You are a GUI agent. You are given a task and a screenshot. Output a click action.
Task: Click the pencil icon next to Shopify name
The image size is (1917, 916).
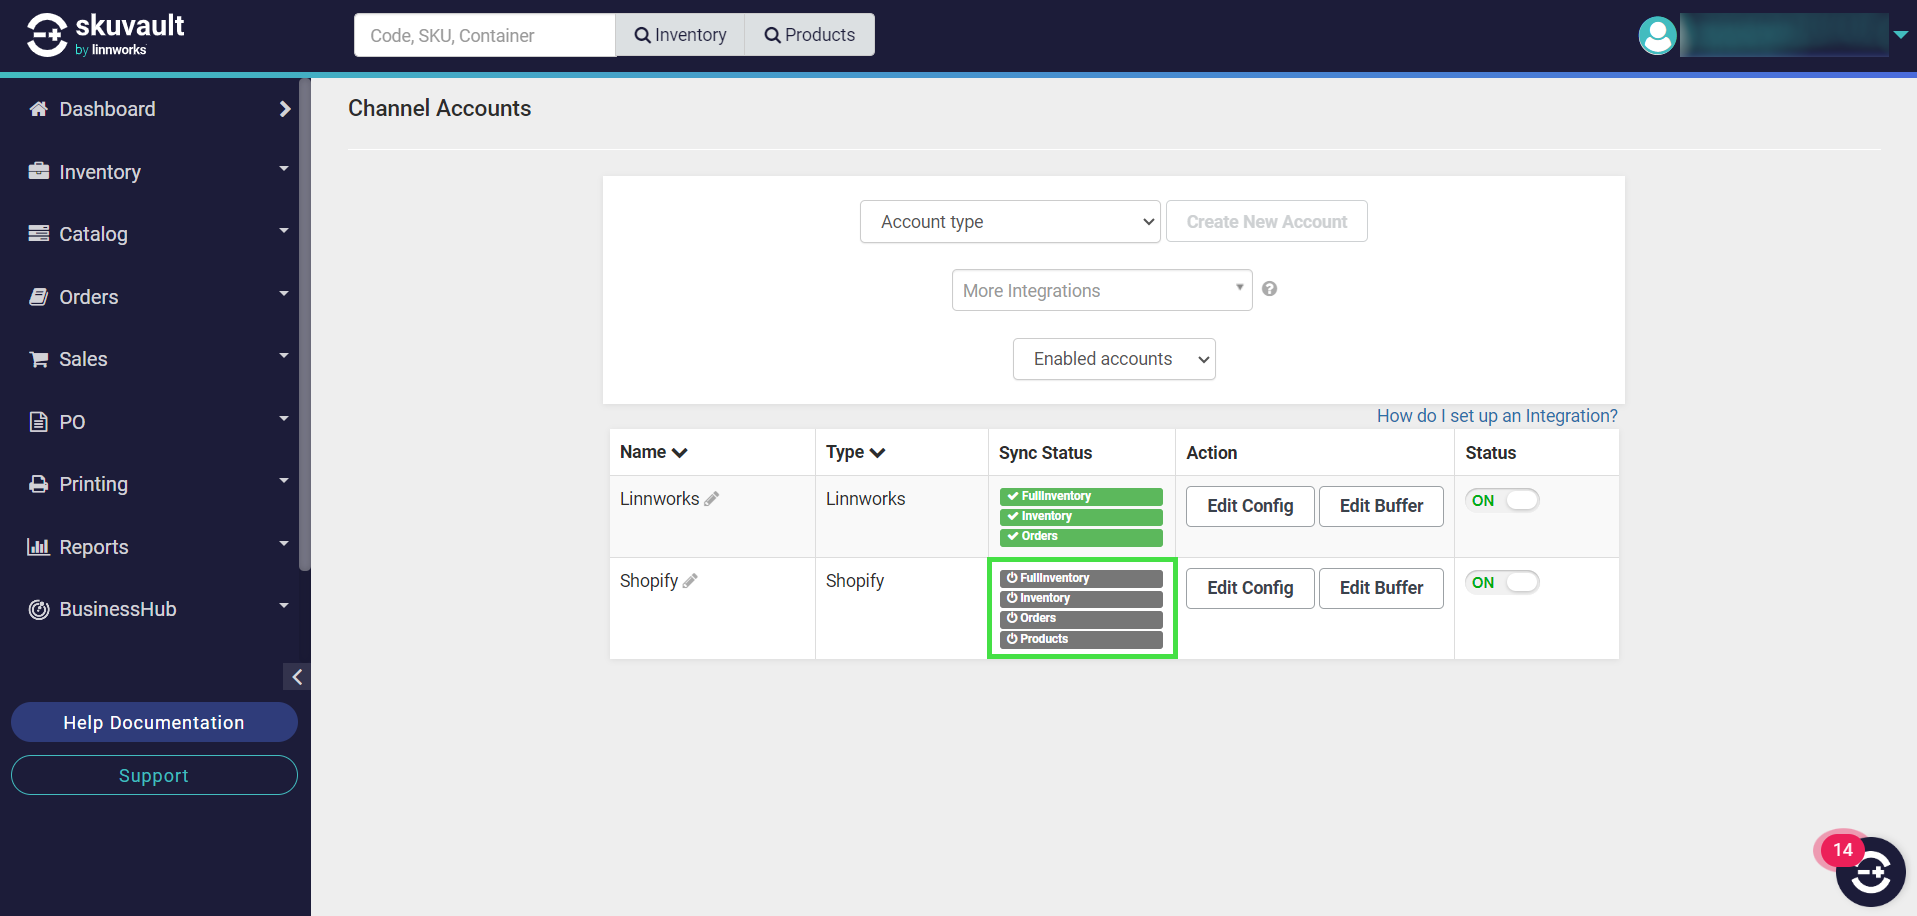690,581
